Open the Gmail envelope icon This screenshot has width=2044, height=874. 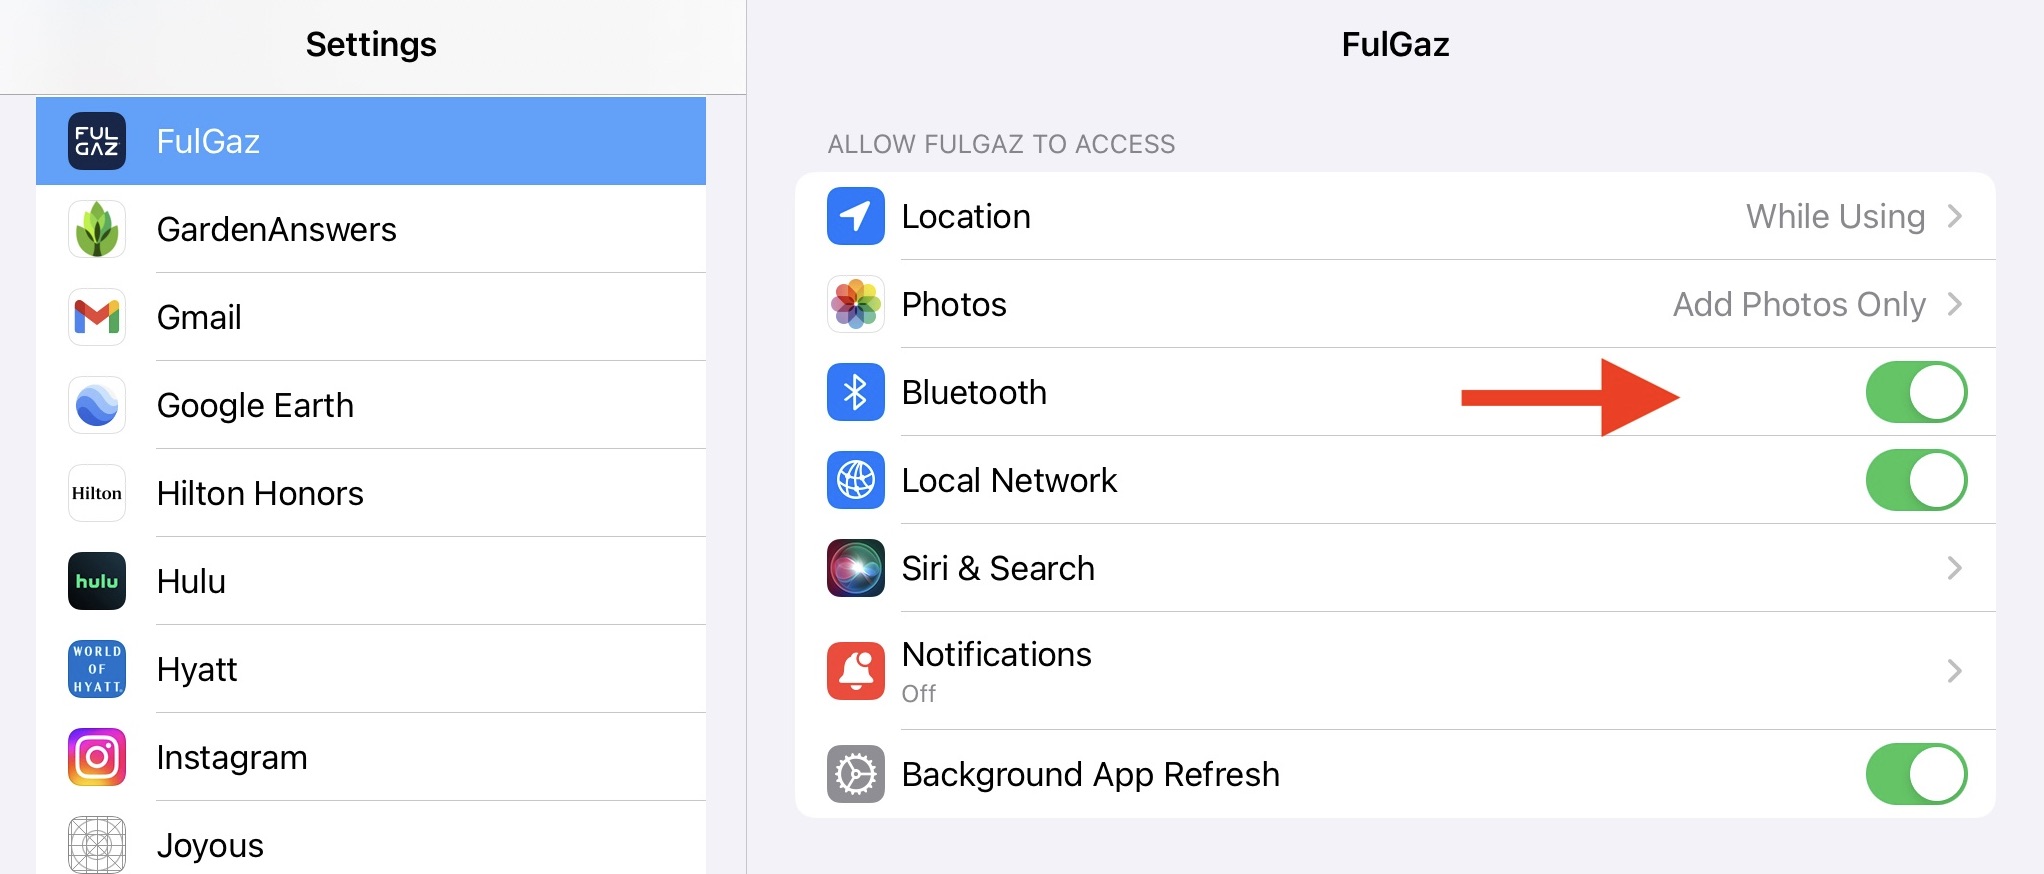[97, 317]
